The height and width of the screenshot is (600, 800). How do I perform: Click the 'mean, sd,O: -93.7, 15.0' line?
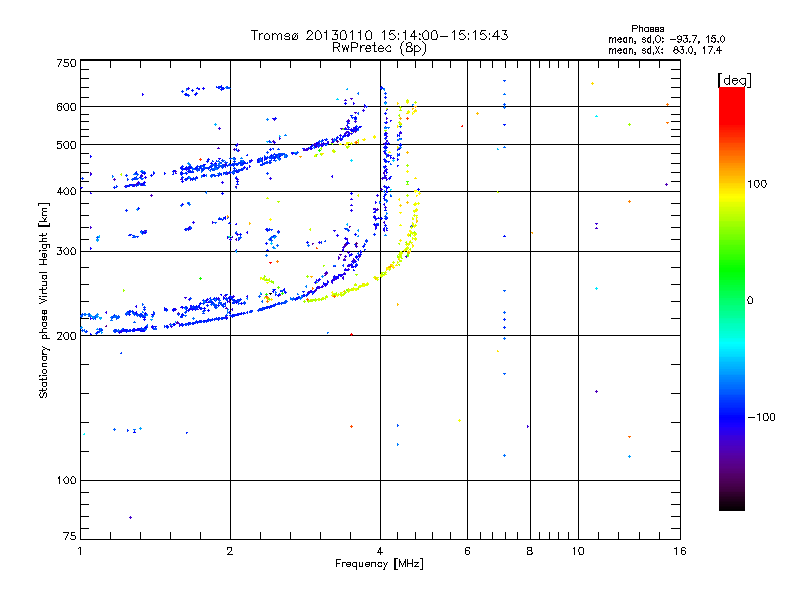666,39
